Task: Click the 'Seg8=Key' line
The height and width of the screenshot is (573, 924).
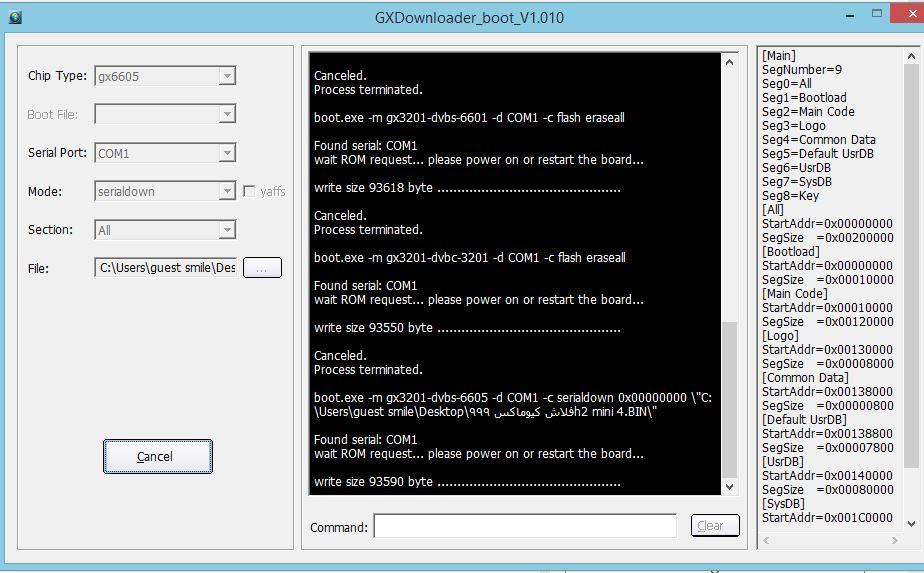Action: click(x=790, y=196)
